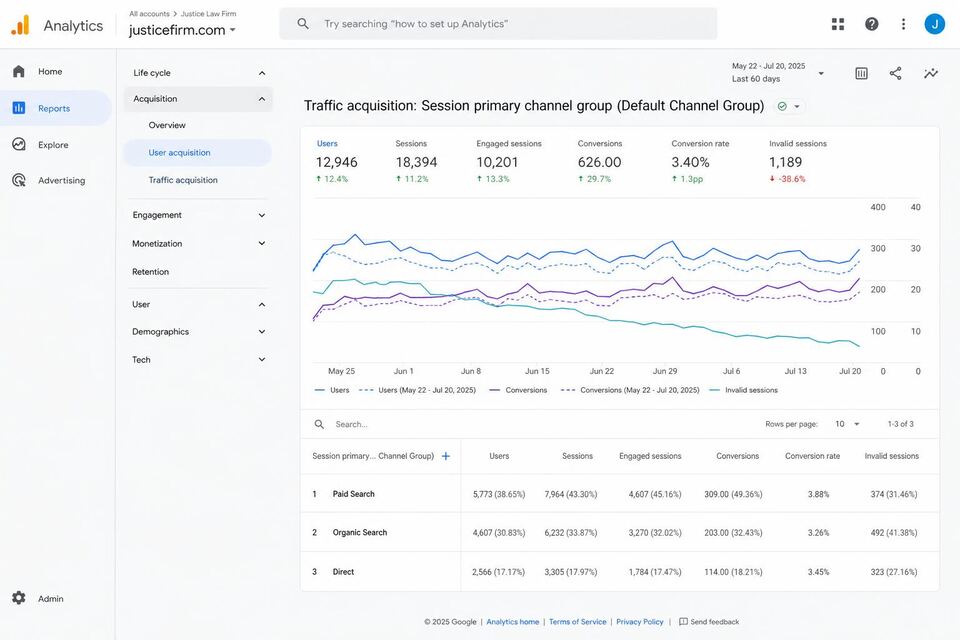This screenshot has width=960, height=640.
Task: Open Traffic acquisition report
Action: pyautogui.click(x=182, y=180)
